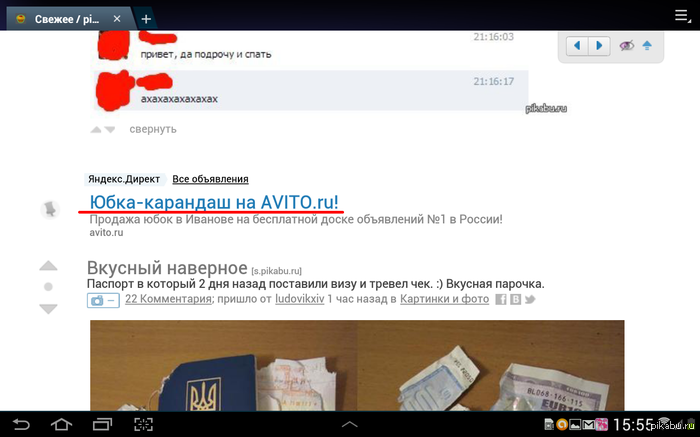Toggle the eye visibility icon

627,46
